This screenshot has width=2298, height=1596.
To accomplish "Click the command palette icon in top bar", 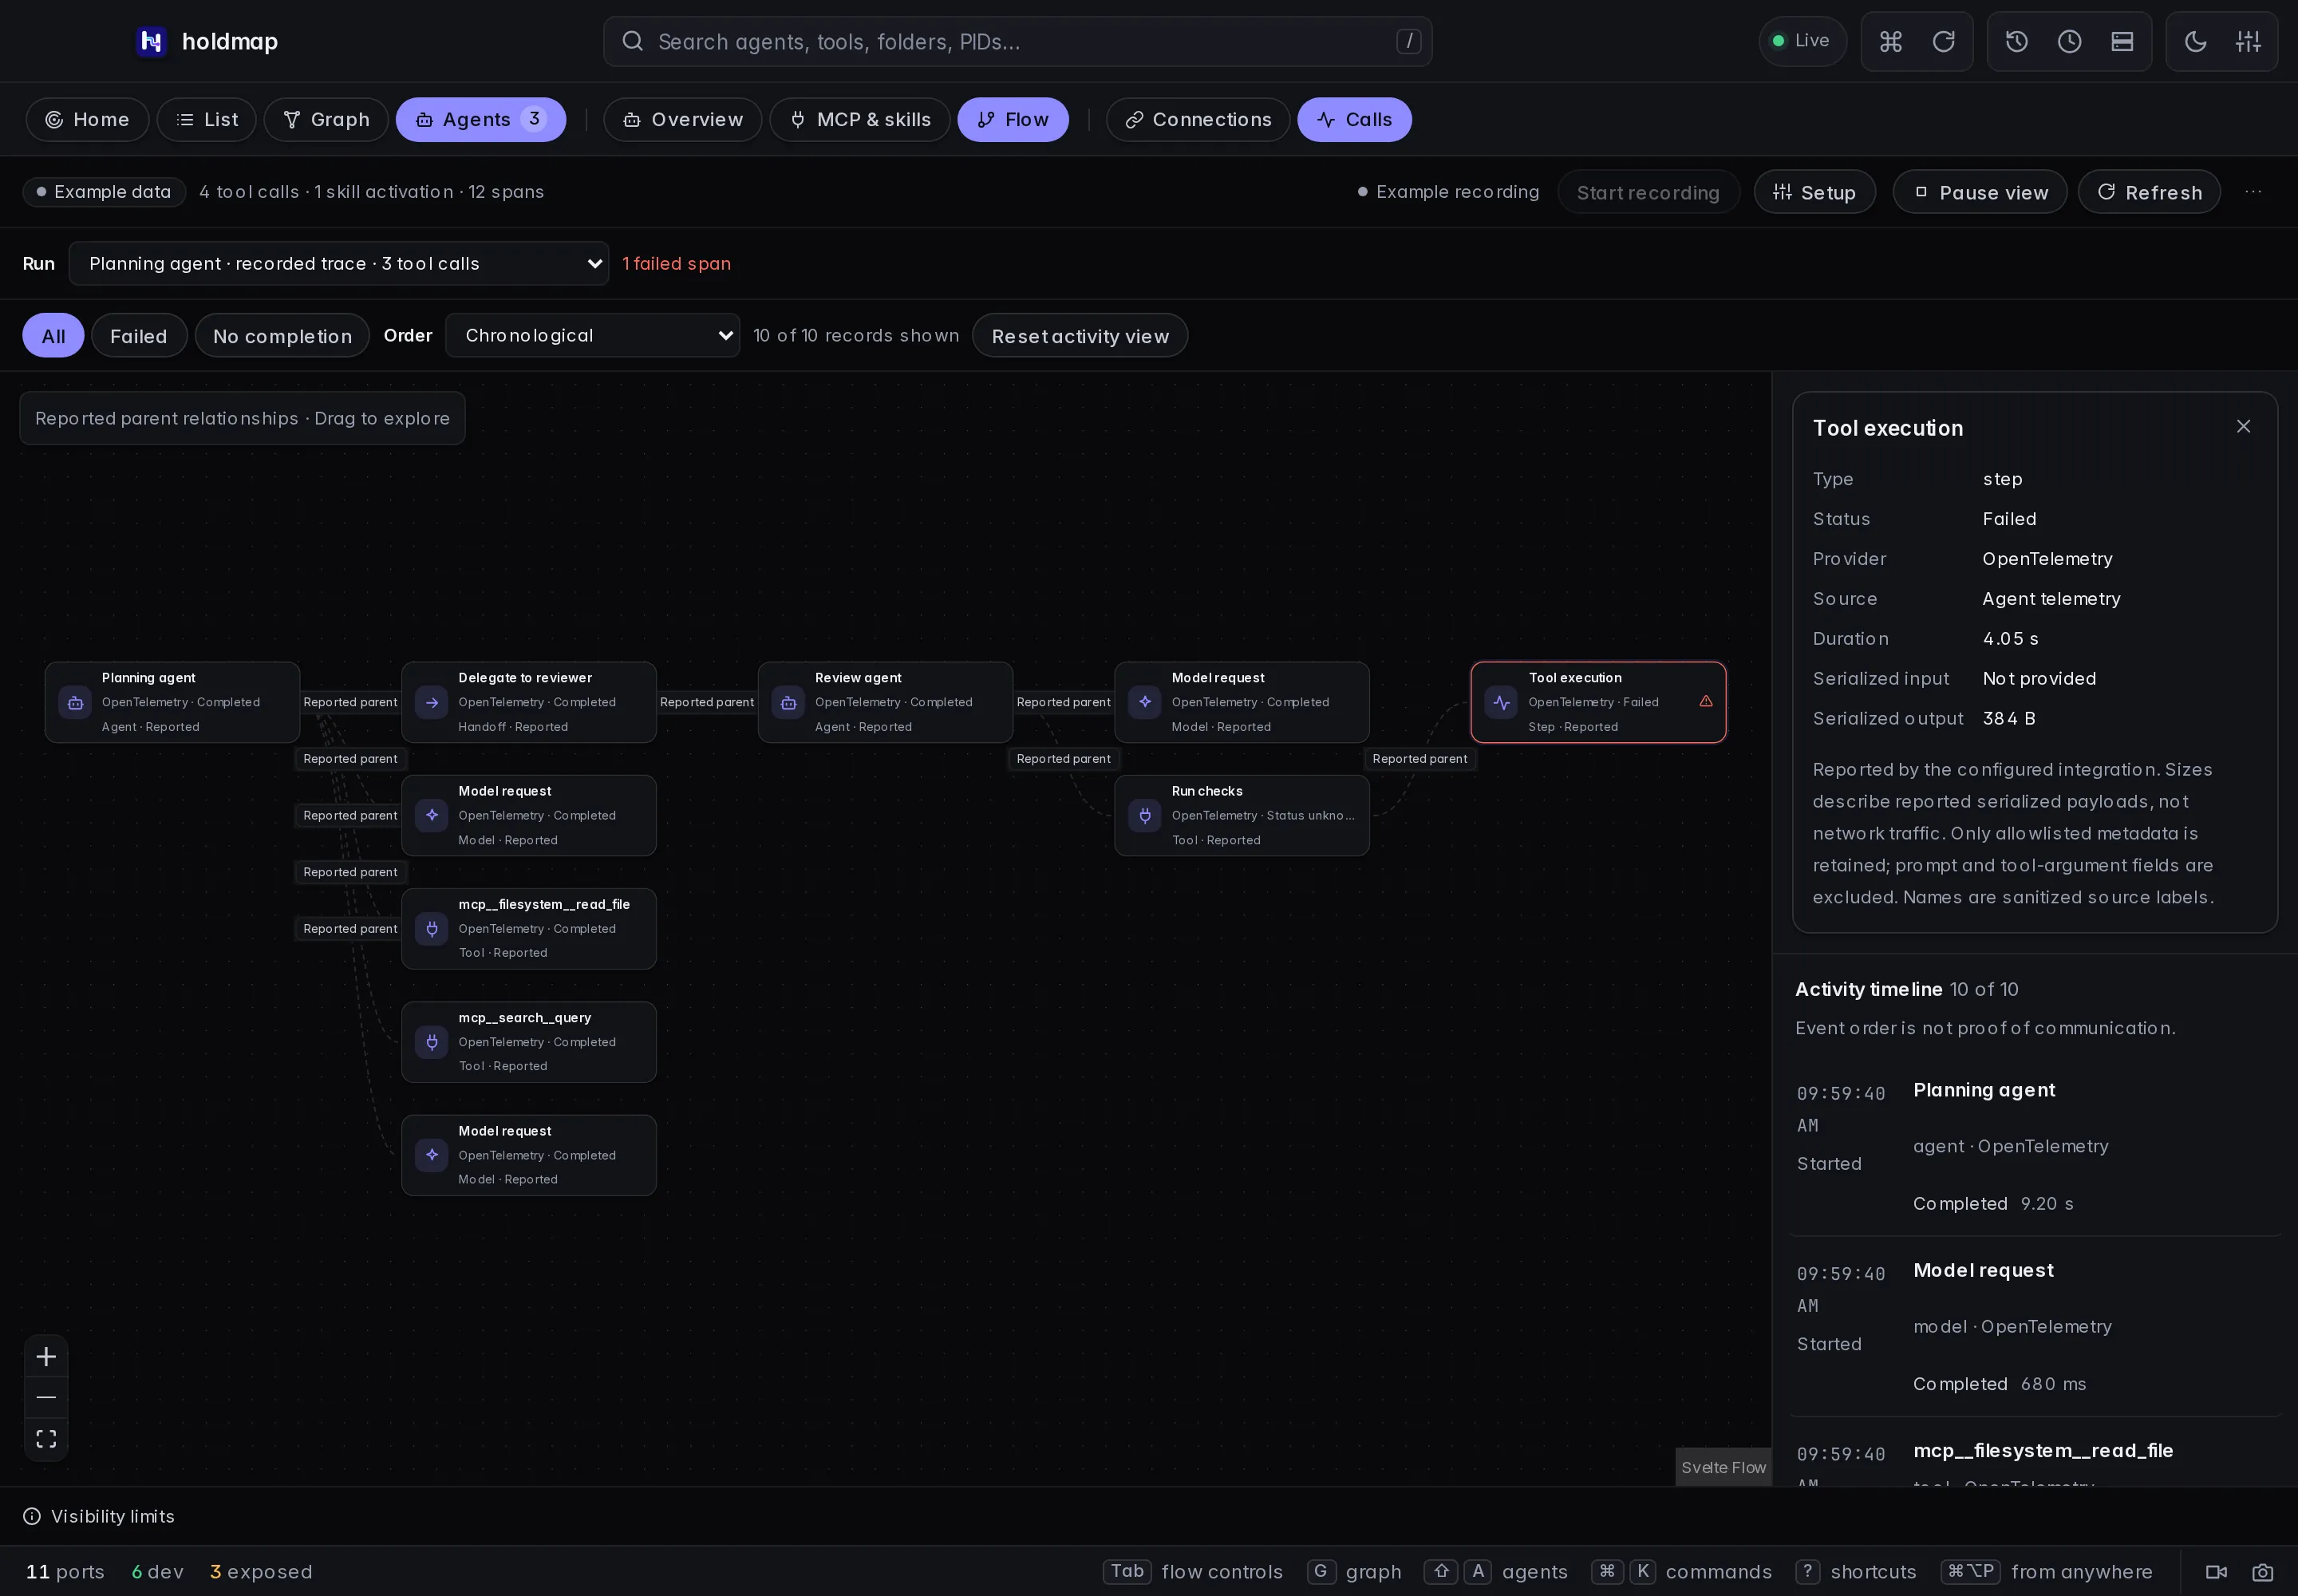I will 1890,41.
